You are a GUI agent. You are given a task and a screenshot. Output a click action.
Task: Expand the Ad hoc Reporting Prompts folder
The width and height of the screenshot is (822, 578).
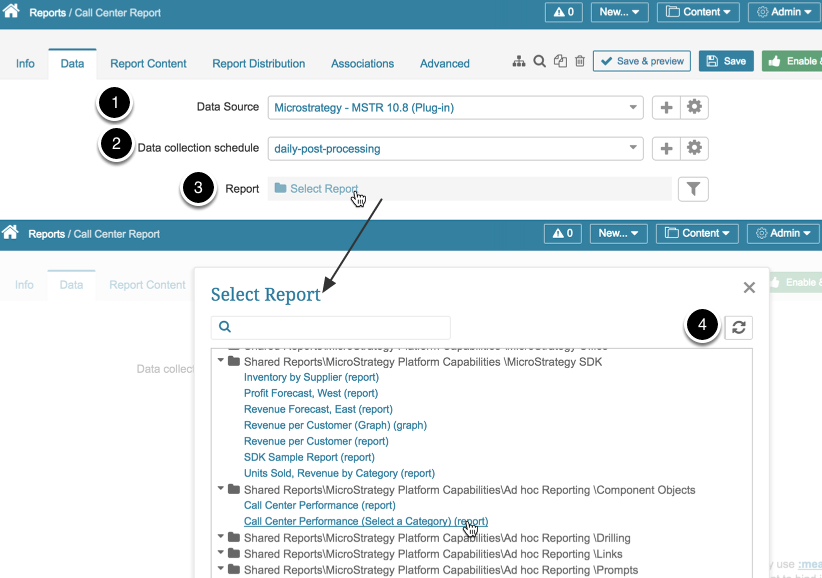[221, 569]
